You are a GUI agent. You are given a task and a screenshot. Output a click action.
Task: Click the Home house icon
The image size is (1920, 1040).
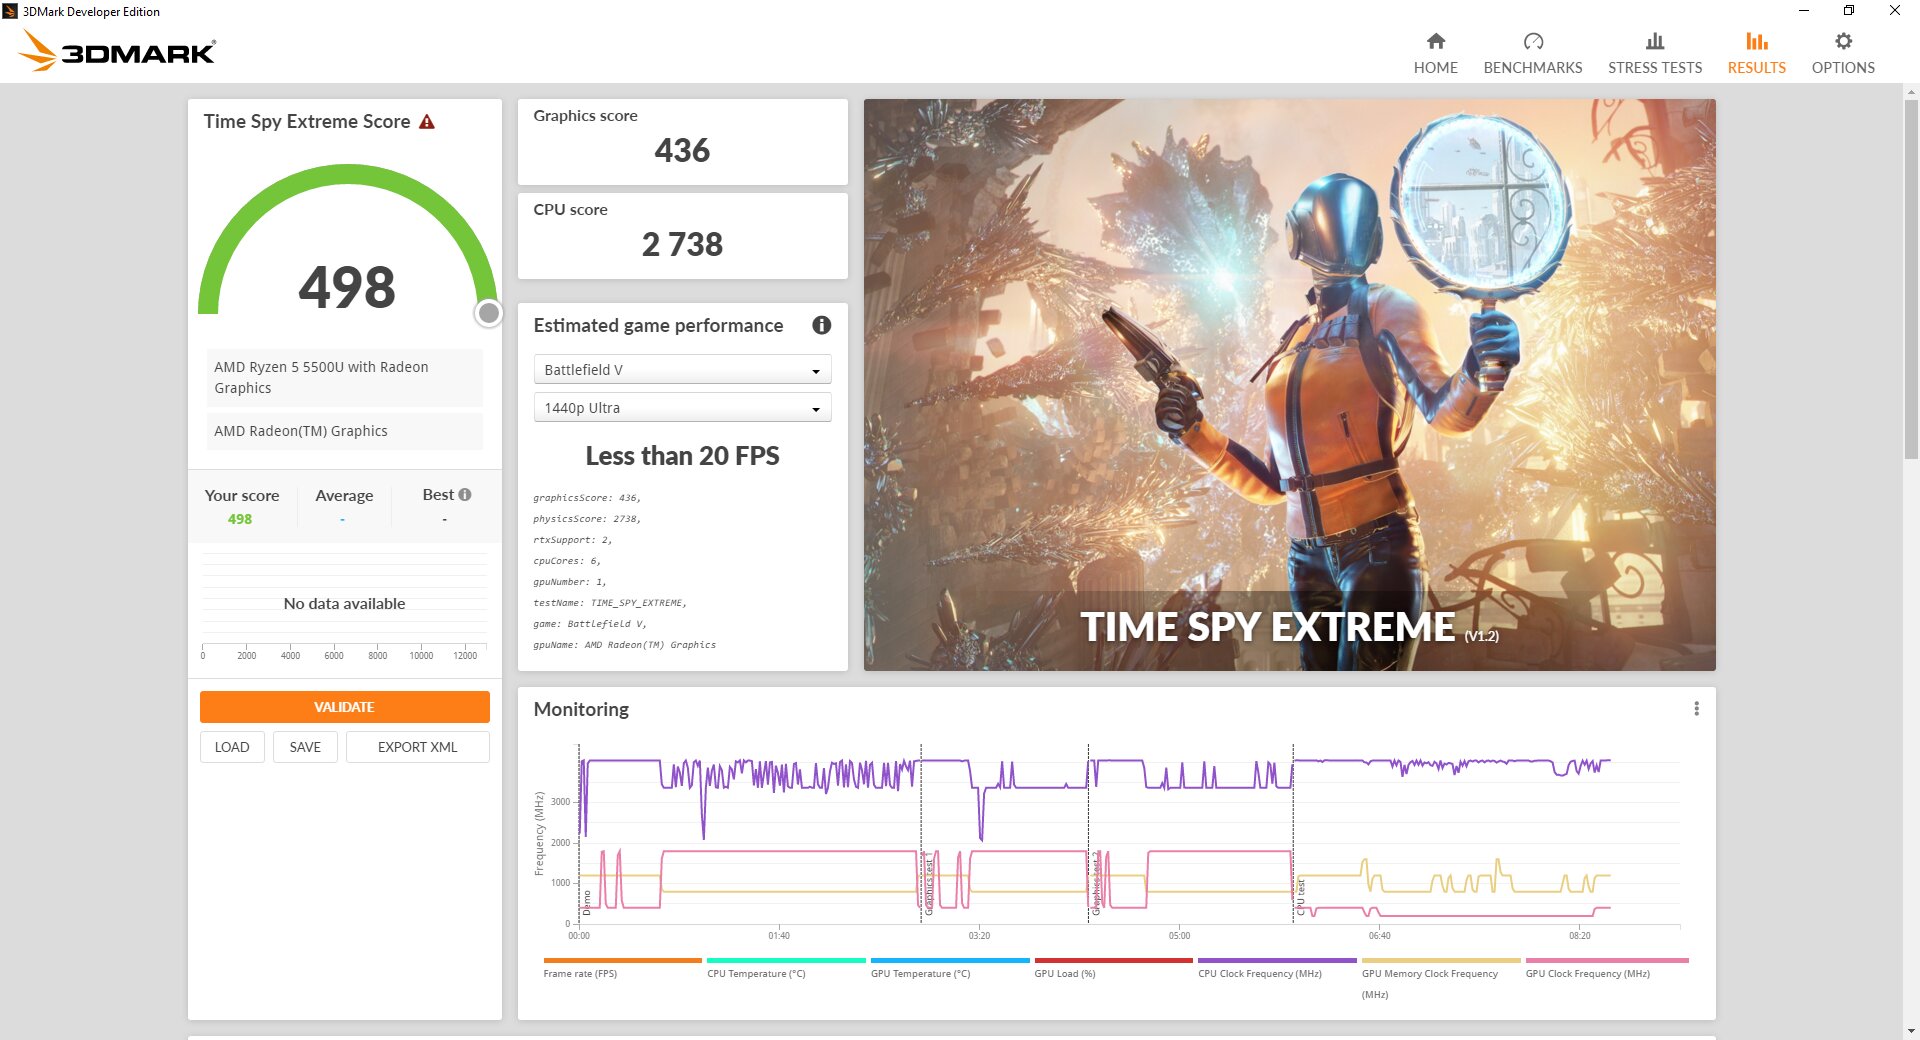click(1435, 41)
